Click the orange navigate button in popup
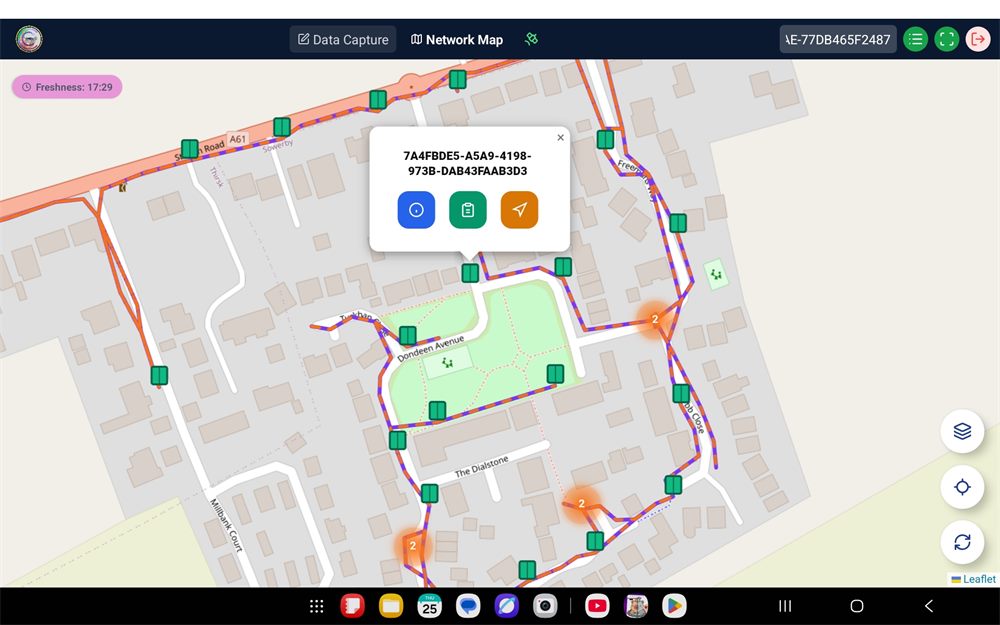 [x=519, y=210]
